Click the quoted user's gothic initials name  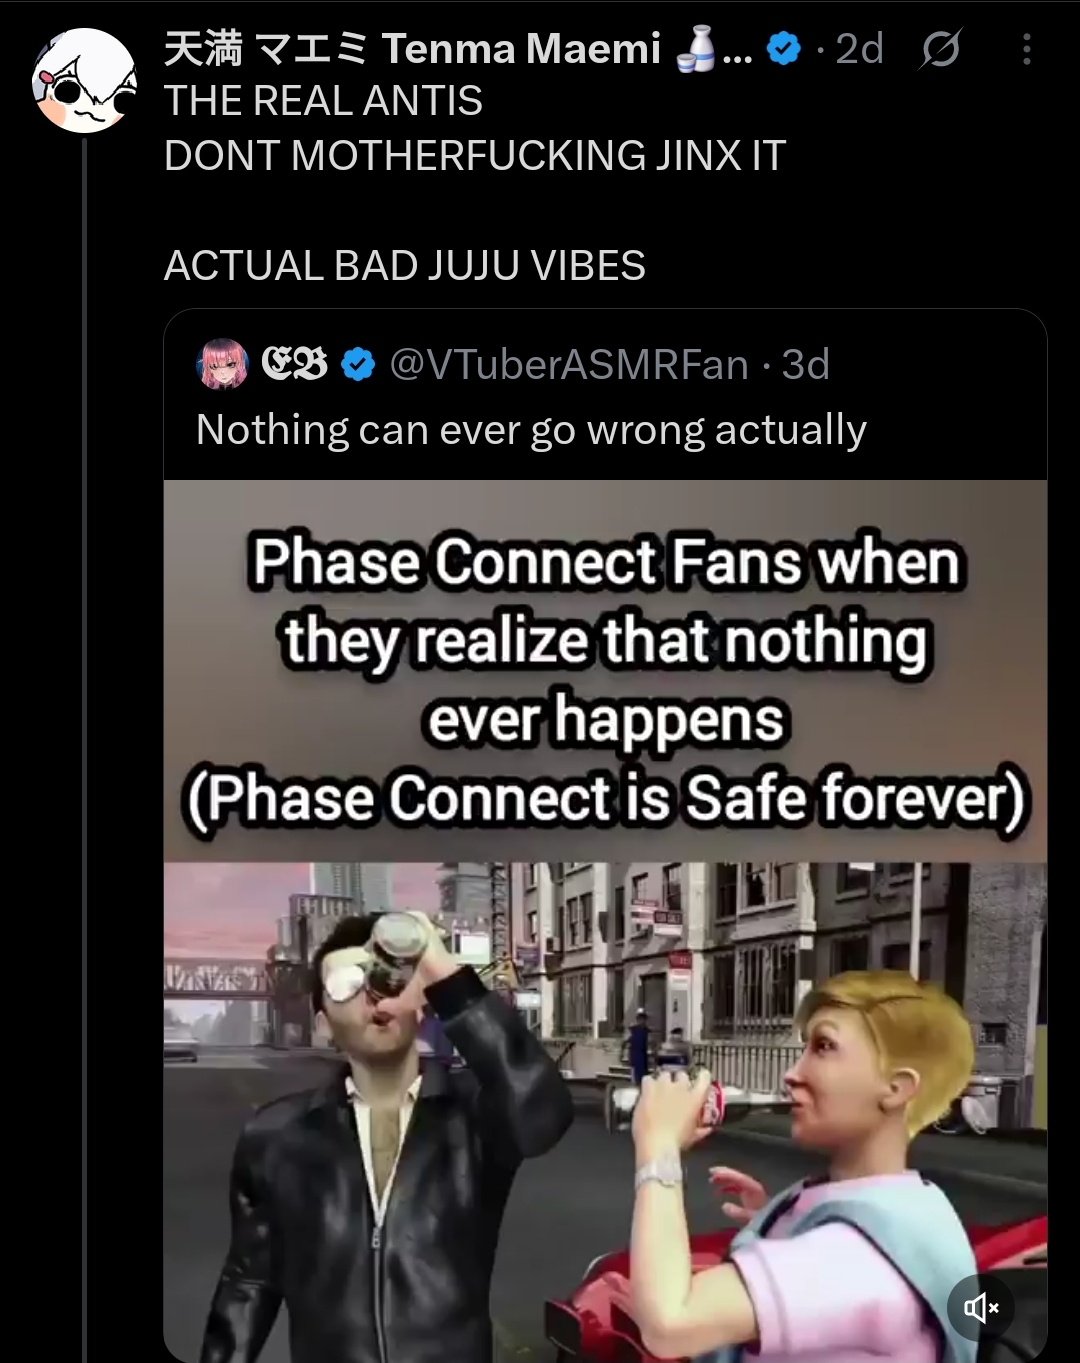[x=294, y=365]
